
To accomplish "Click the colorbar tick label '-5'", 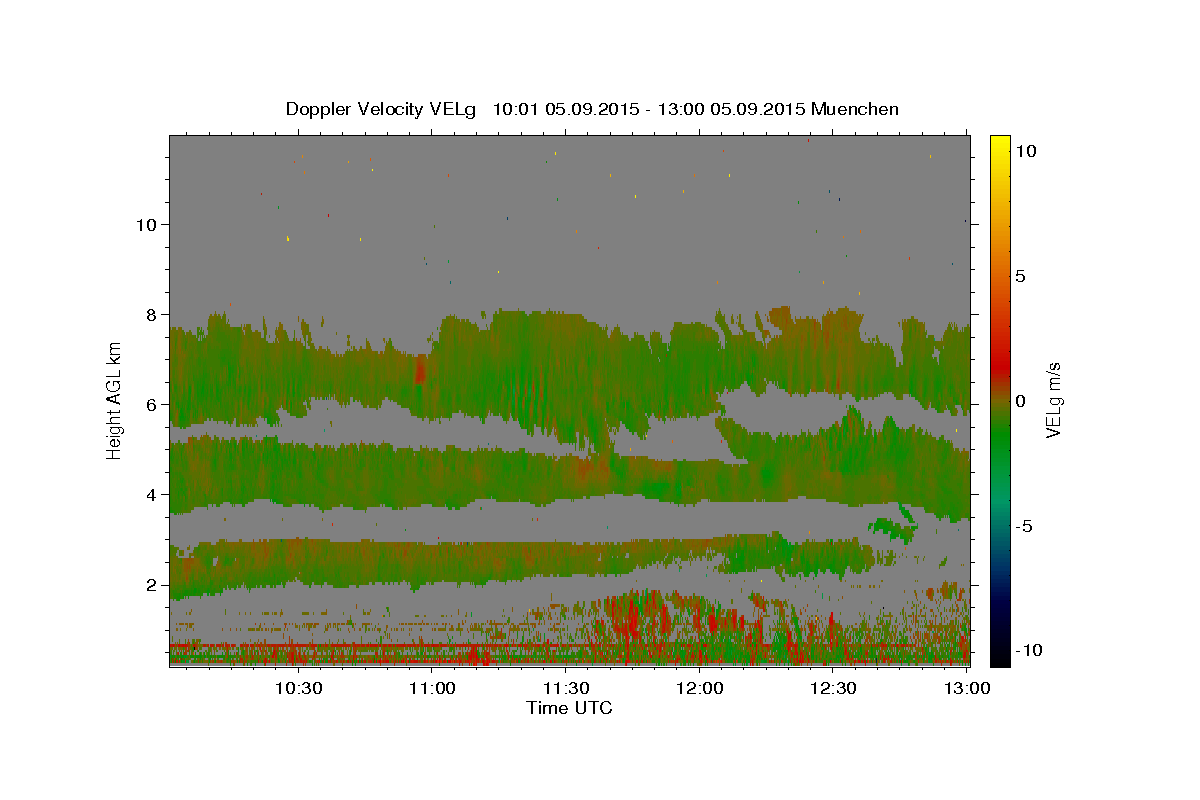I will pos(1023,526).
